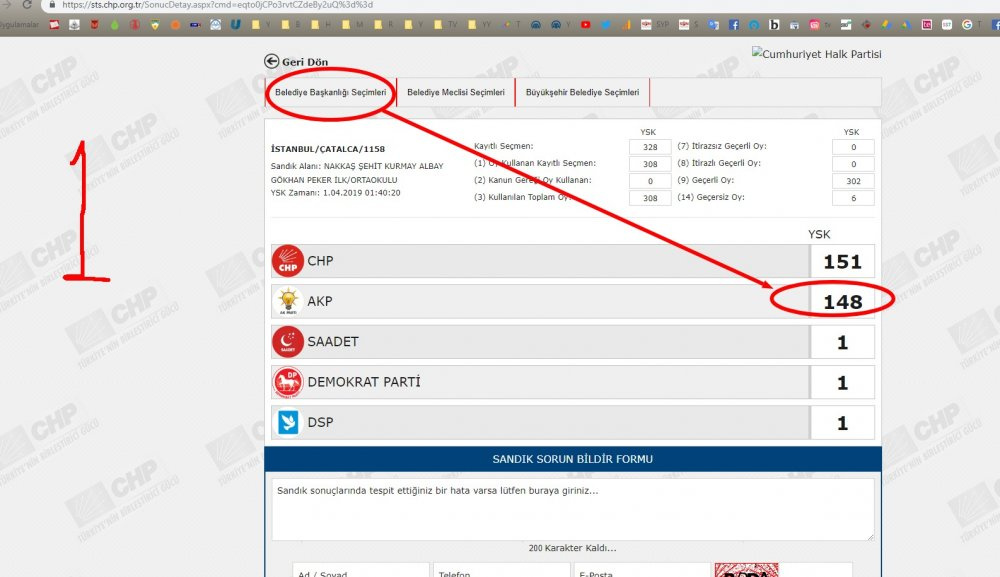This screenshot has width=1000, height=577.
Task: Open the Uygulamalar apps shortcut
Action: coord(19,25)
